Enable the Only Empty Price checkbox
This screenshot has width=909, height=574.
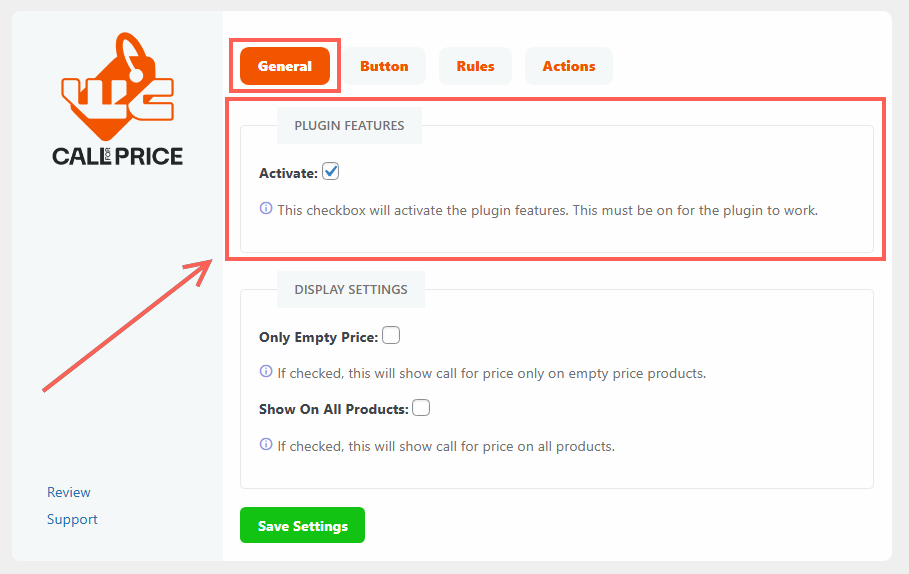click(x=391, y=335)
